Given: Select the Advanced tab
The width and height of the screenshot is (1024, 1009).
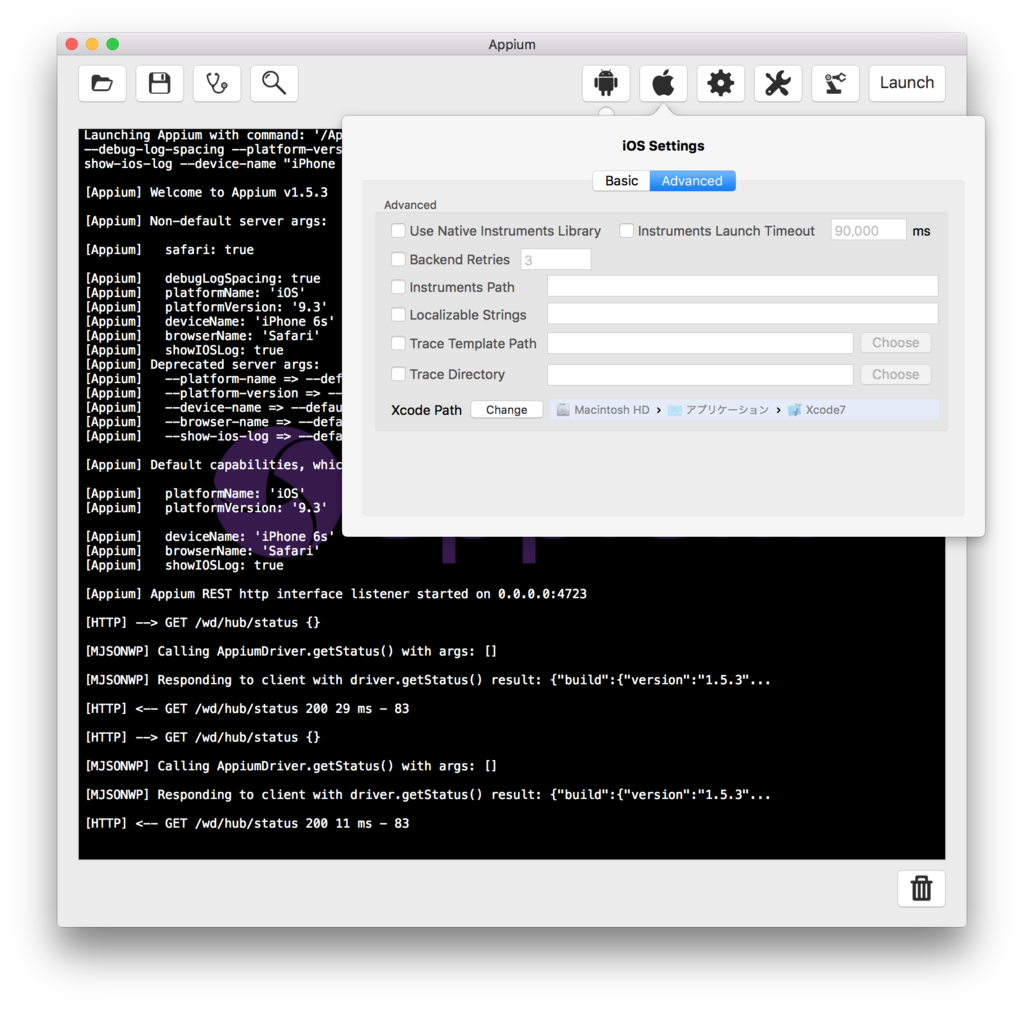Looking at the screenshot, I should (692, 181).
